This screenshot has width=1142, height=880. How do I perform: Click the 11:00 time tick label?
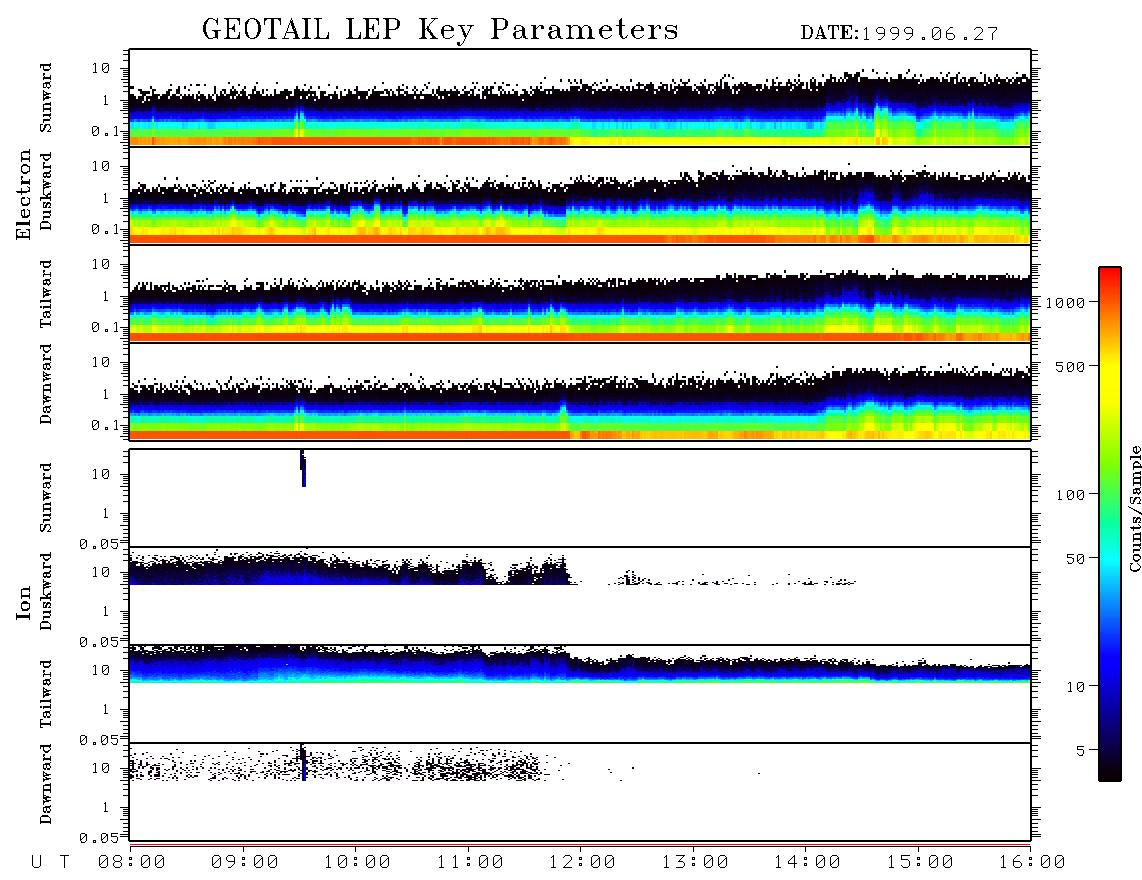(x=470, y=863)
